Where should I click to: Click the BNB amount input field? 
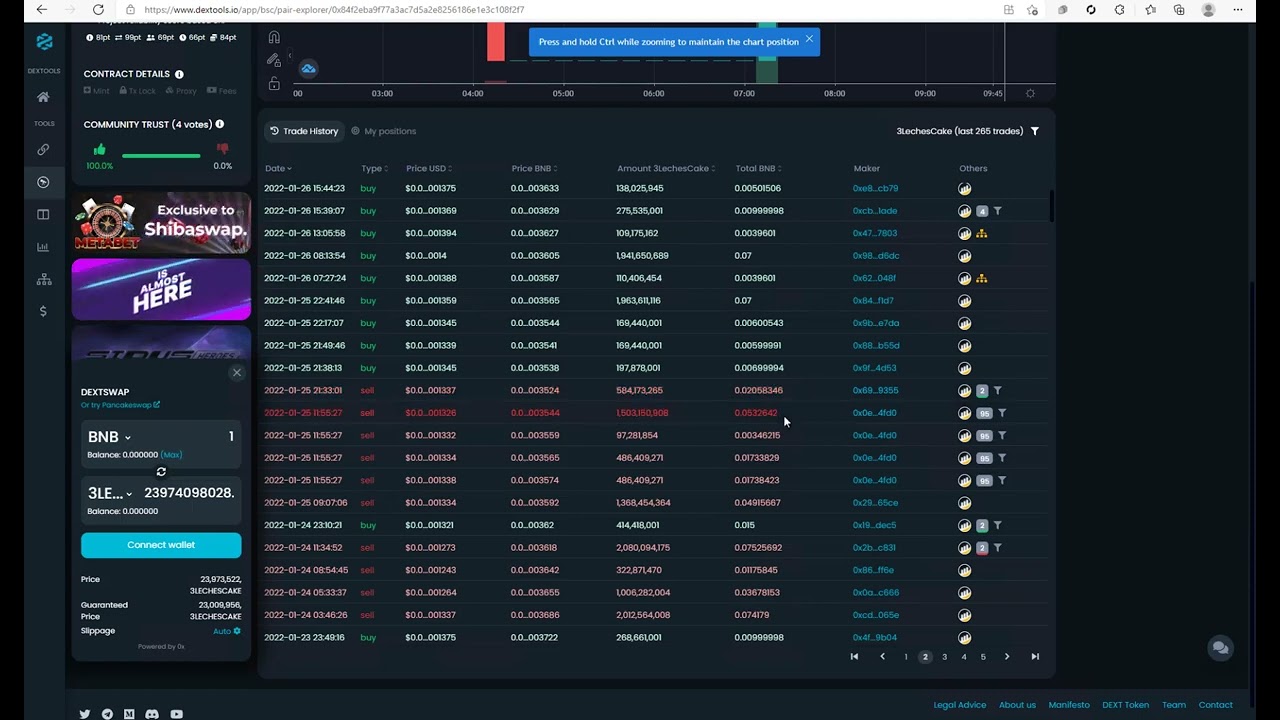tap(190, 437)
